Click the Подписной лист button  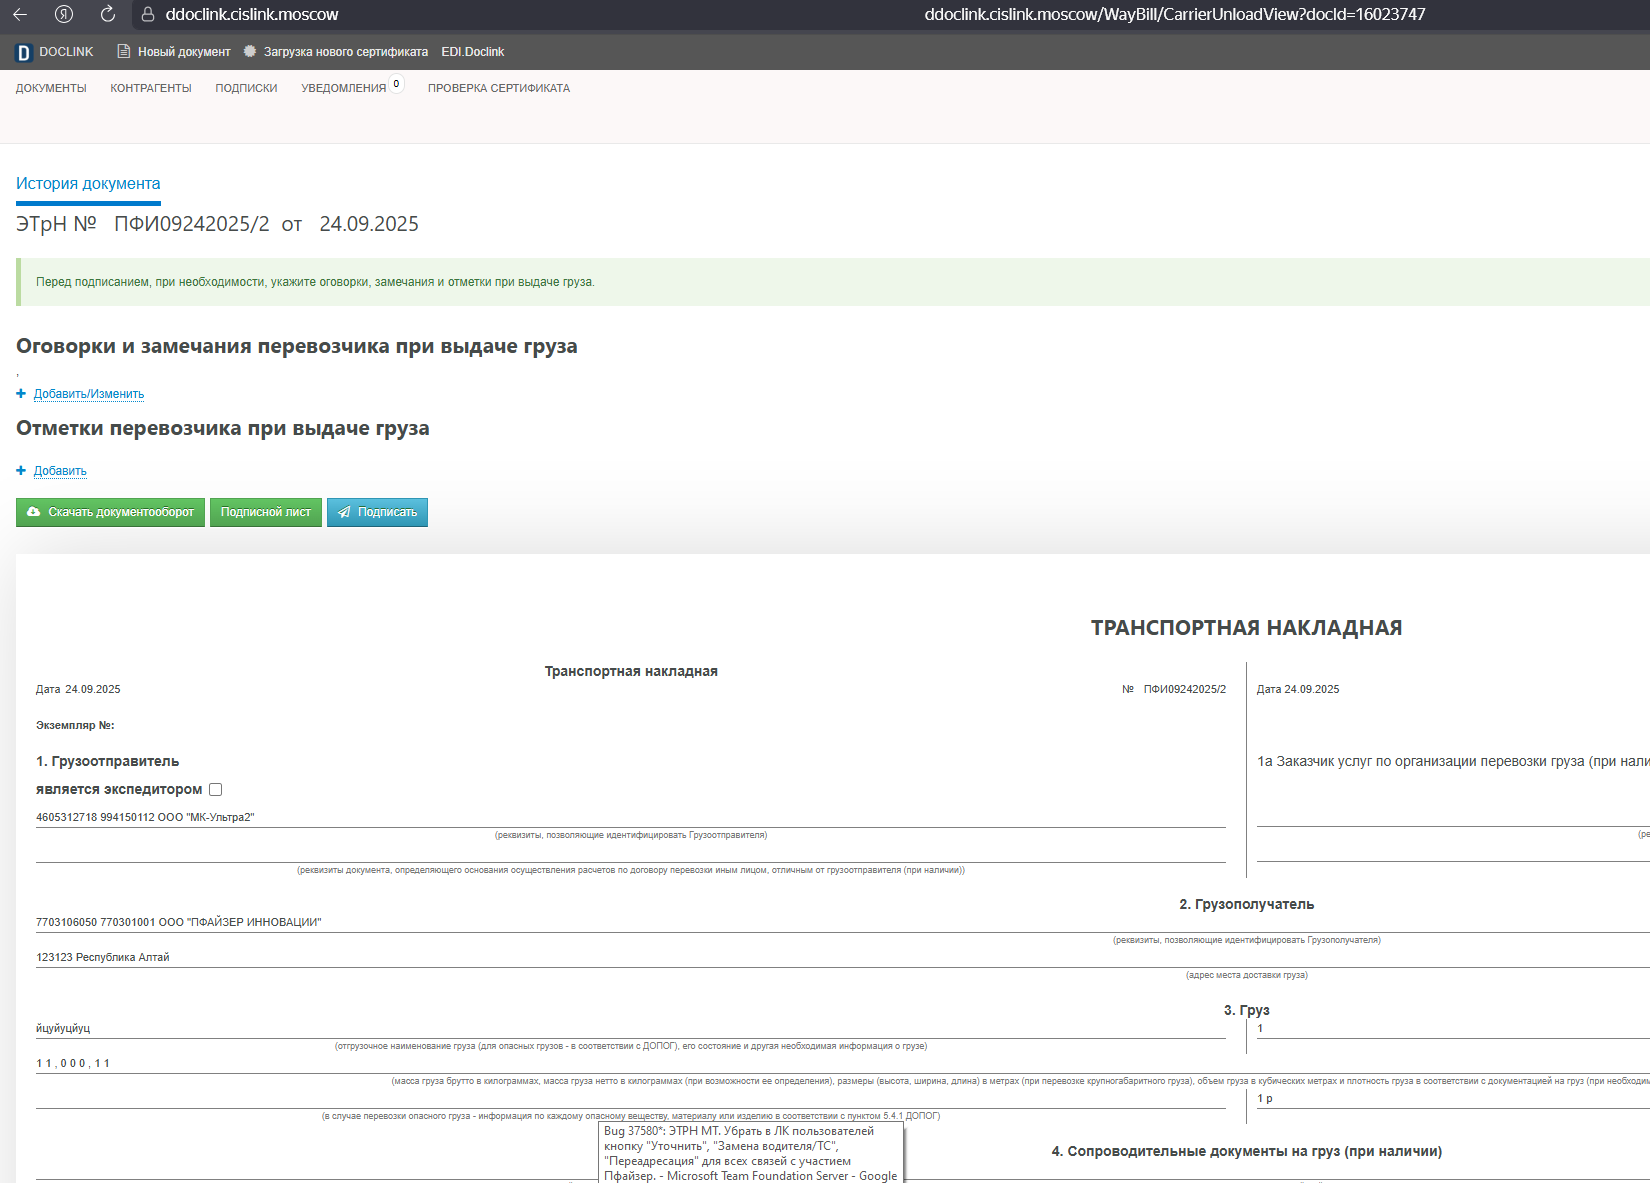click(x=266, y=512)
